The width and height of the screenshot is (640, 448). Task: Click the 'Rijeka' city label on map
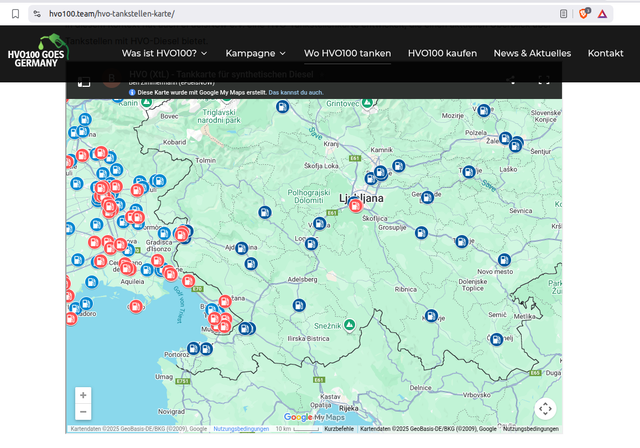tap(349, 408)
